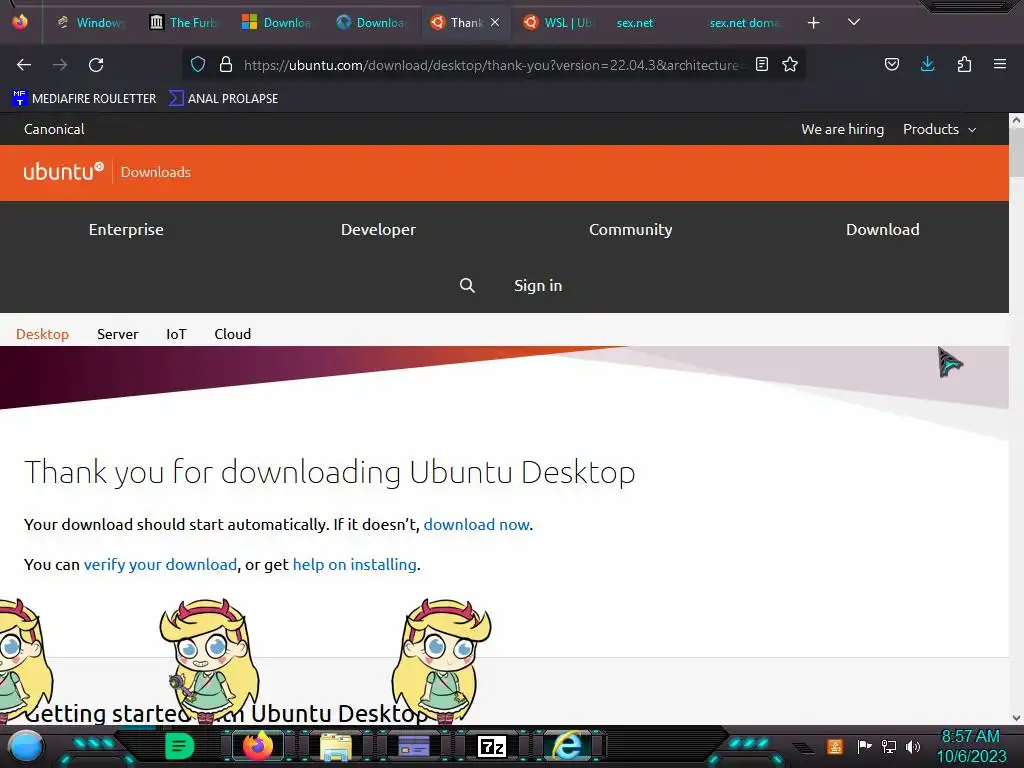This screenshot has height=768, width=1024.
Task: Select the Server sub-navigation tab
Action: tap(118, 334)
